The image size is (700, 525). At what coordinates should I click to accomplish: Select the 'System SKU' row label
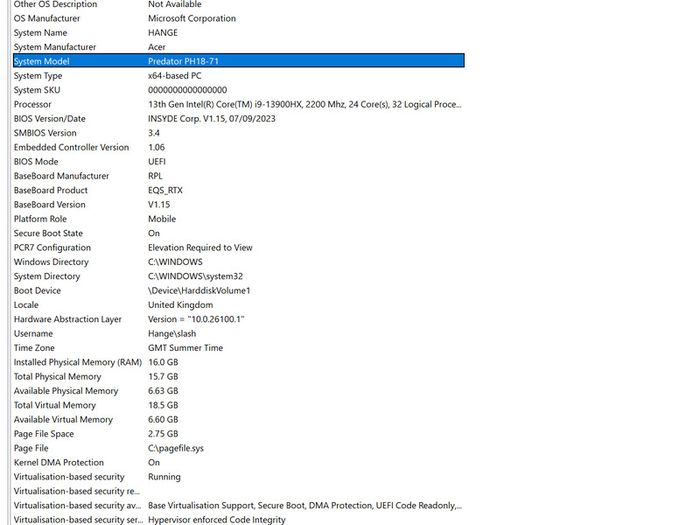pos(37,90)
